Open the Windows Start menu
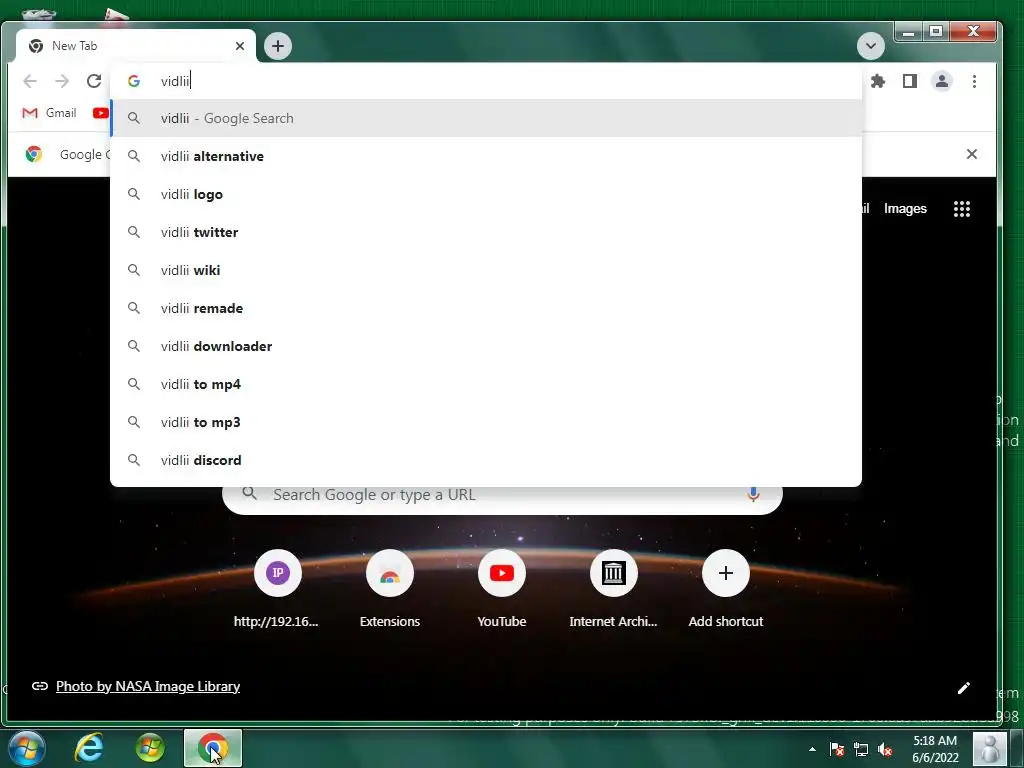1024x768 pixels. tap(27, 748)
